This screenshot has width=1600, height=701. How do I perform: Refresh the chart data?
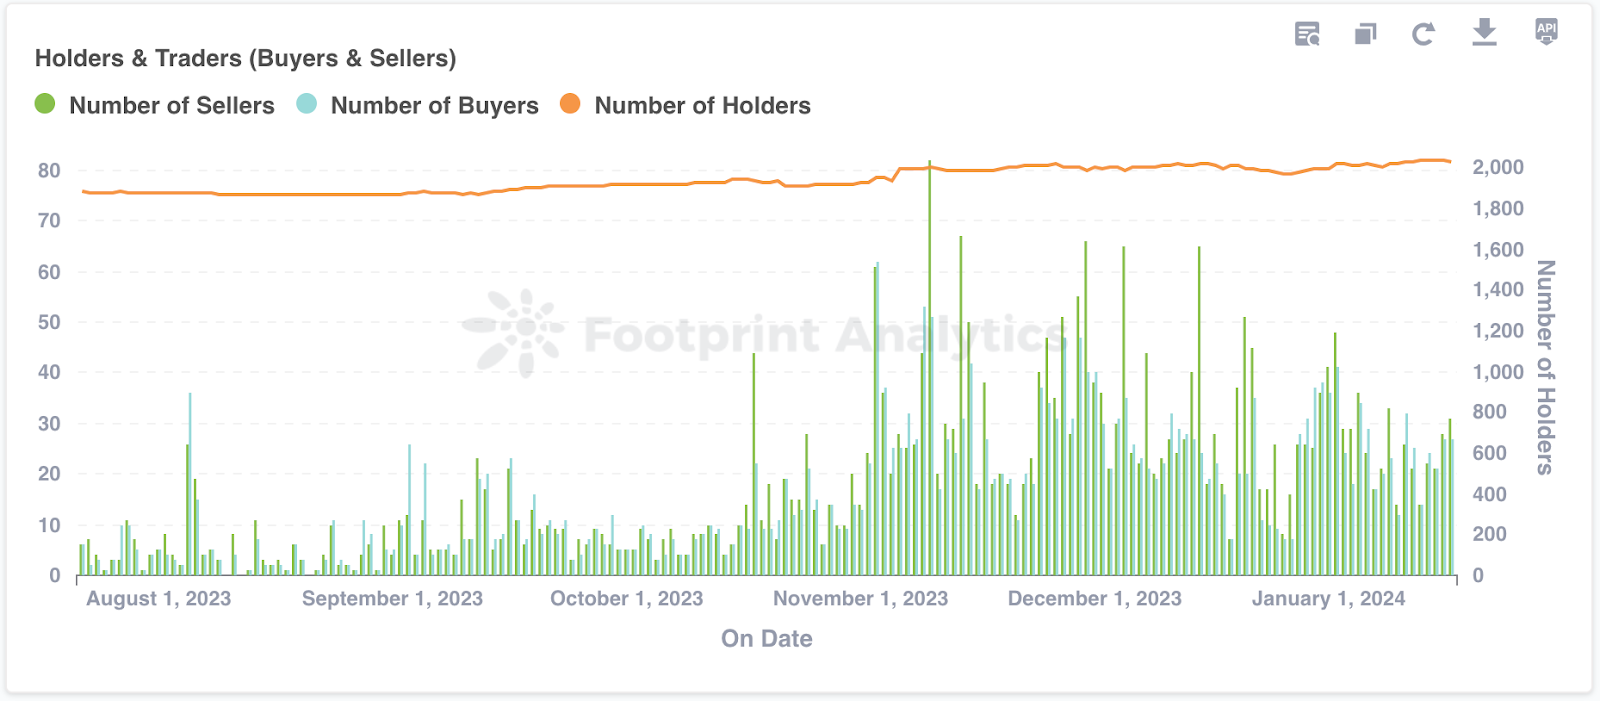1423,34
